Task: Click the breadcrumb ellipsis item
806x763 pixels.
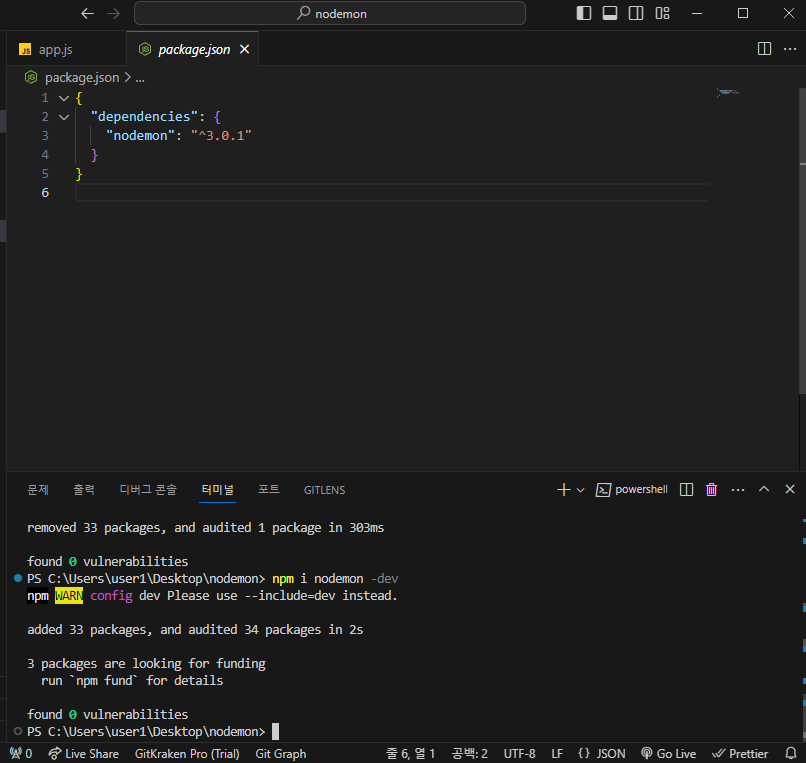Action: coord(140,78)
